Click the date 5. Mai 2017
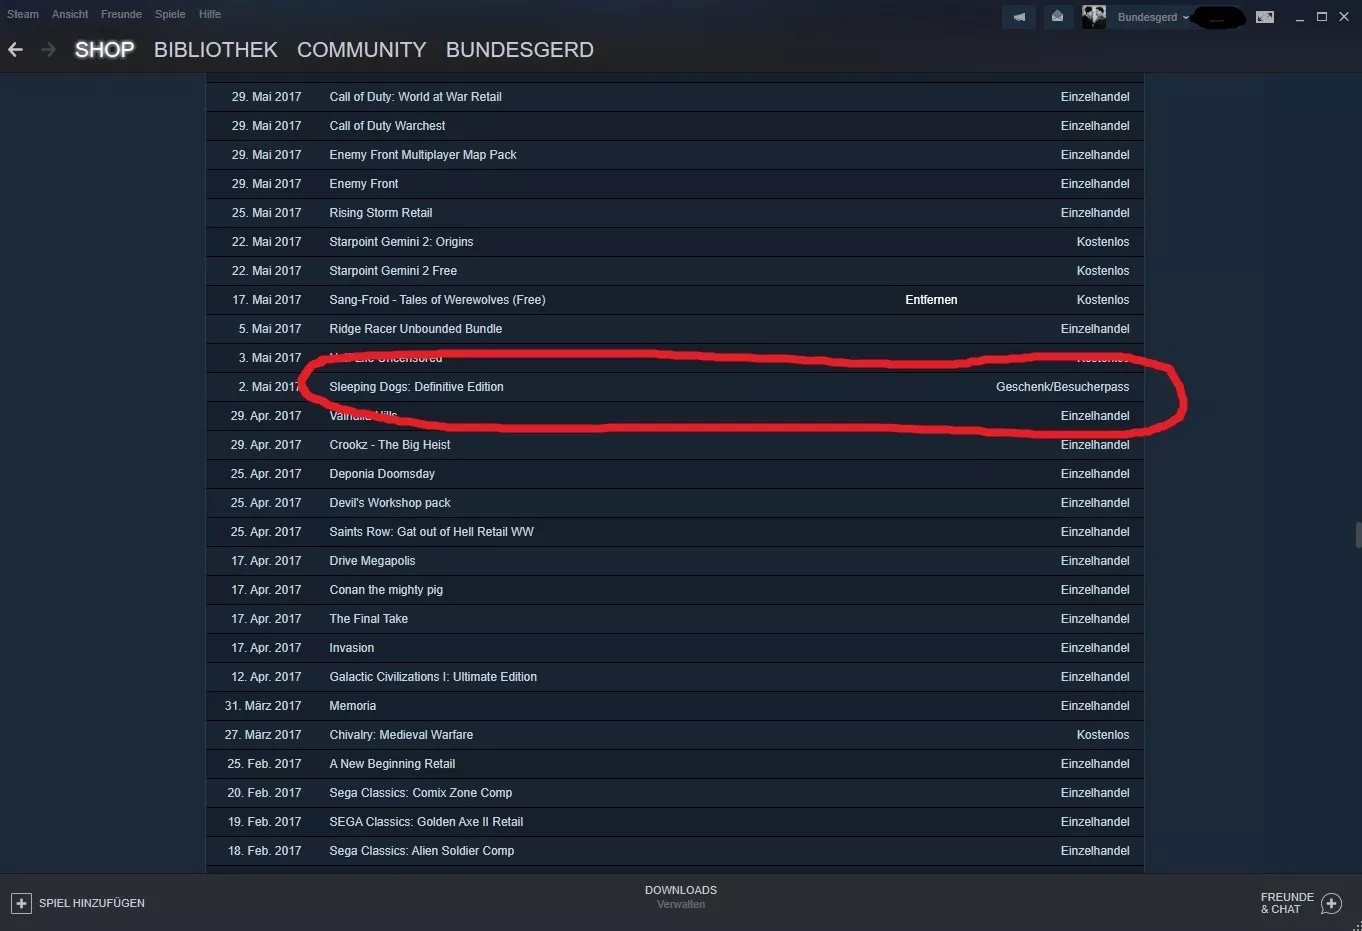 tap(270, 329)
